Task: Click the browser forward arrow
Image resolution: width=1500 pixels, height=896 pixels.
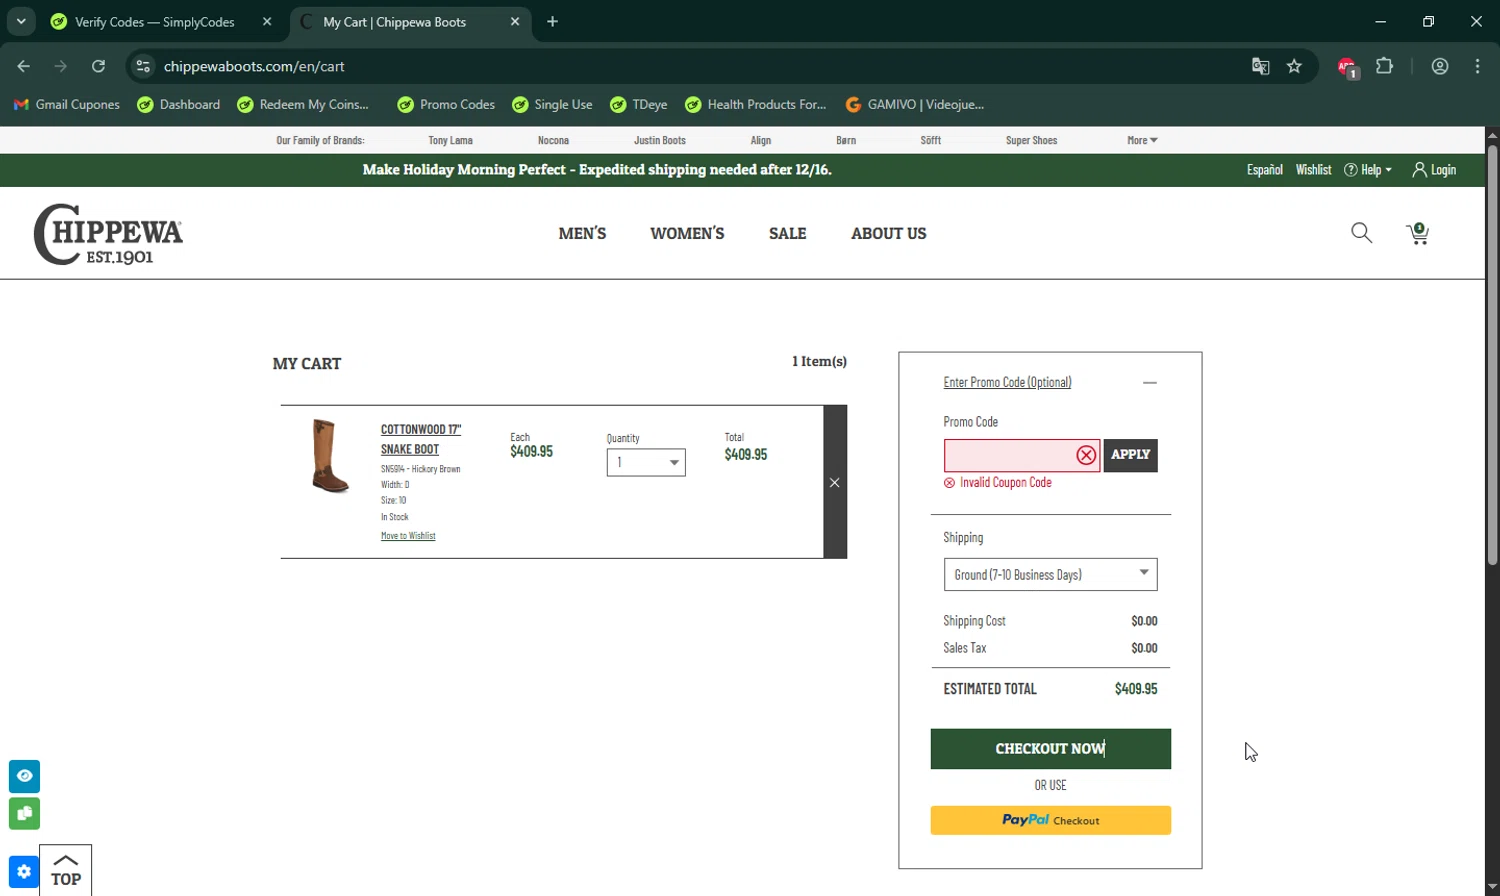Action: click(x=61, y=66)
